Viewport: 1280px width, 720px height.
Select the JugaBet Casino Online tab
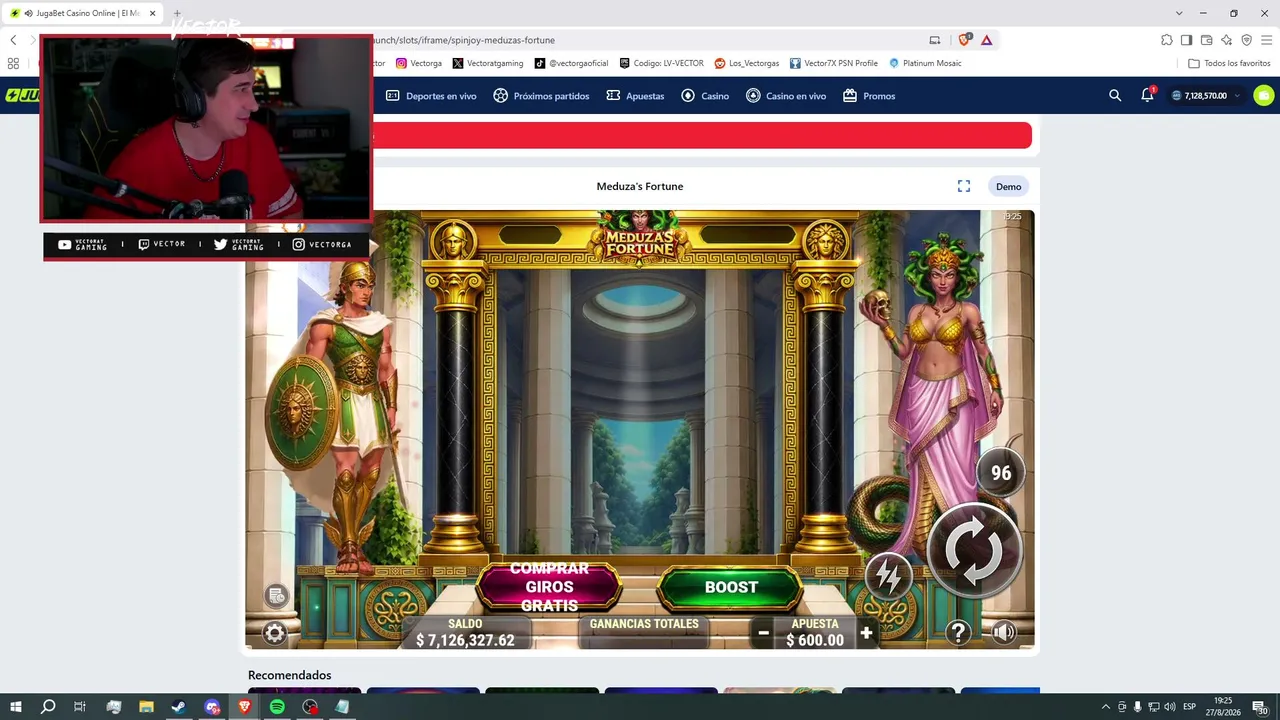tap(84, 13)
